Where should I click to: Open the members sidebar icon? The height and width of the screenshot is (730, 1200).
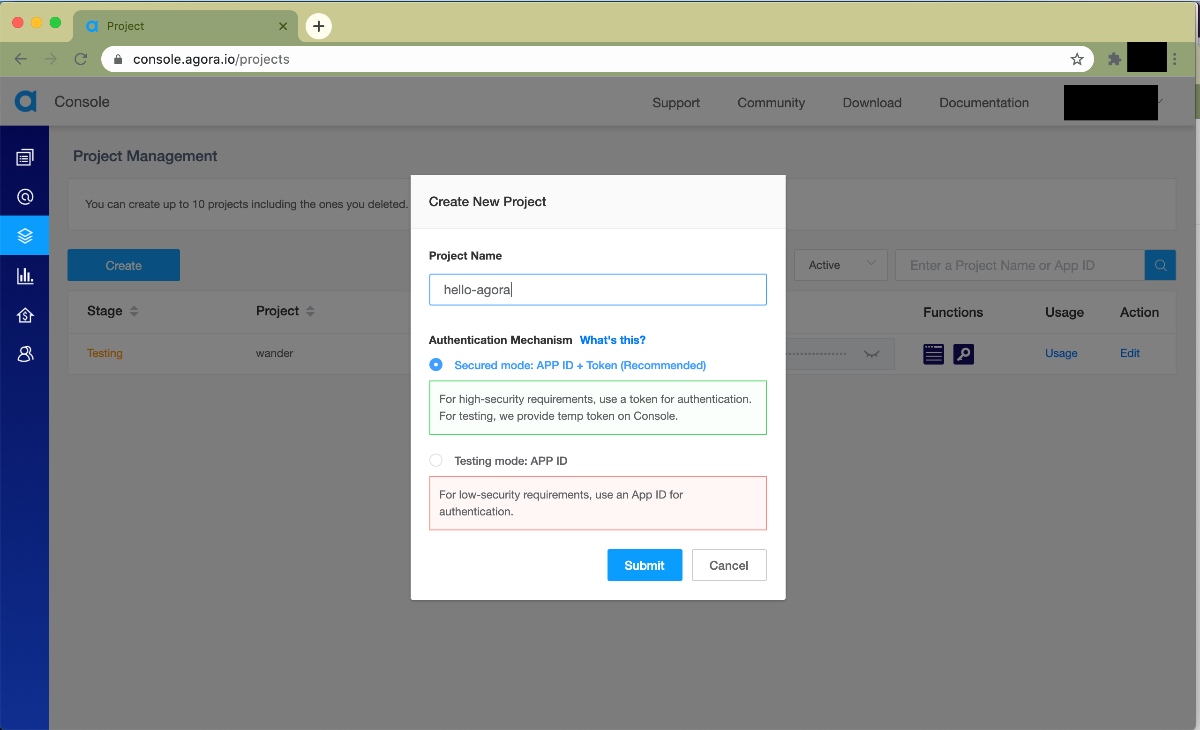pyautogui.click(x=25, y=354)
